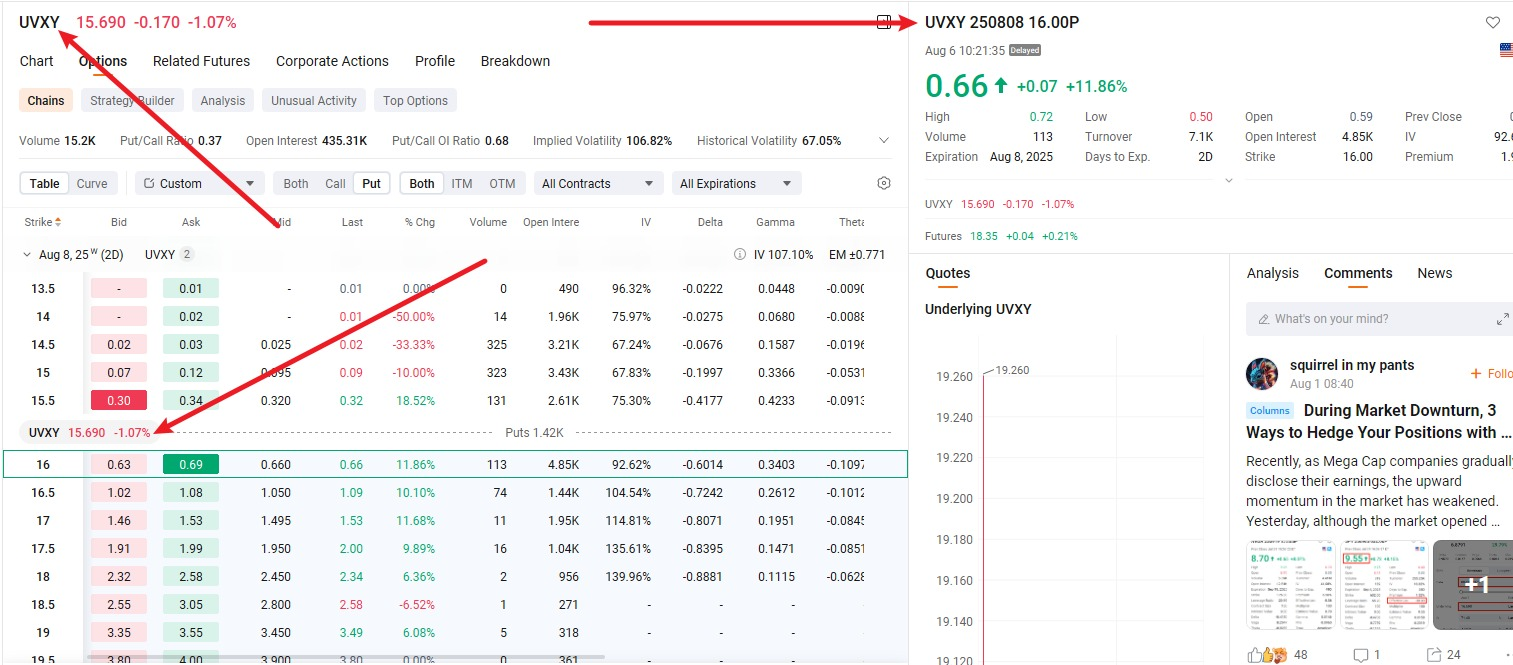The image size is (1513, 665).
Task: Switch to the Analysis tab
Action: pyautogui.click(x=1273, y=273)
